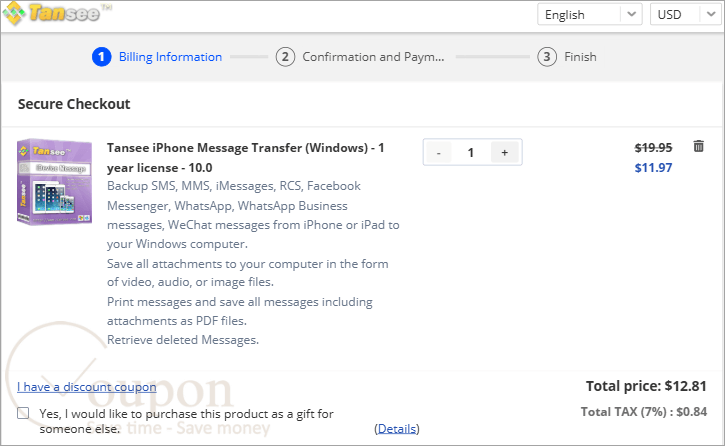Click the original price $19.95
The height and width of the screenshot is (446, 725).
[653, 148]
